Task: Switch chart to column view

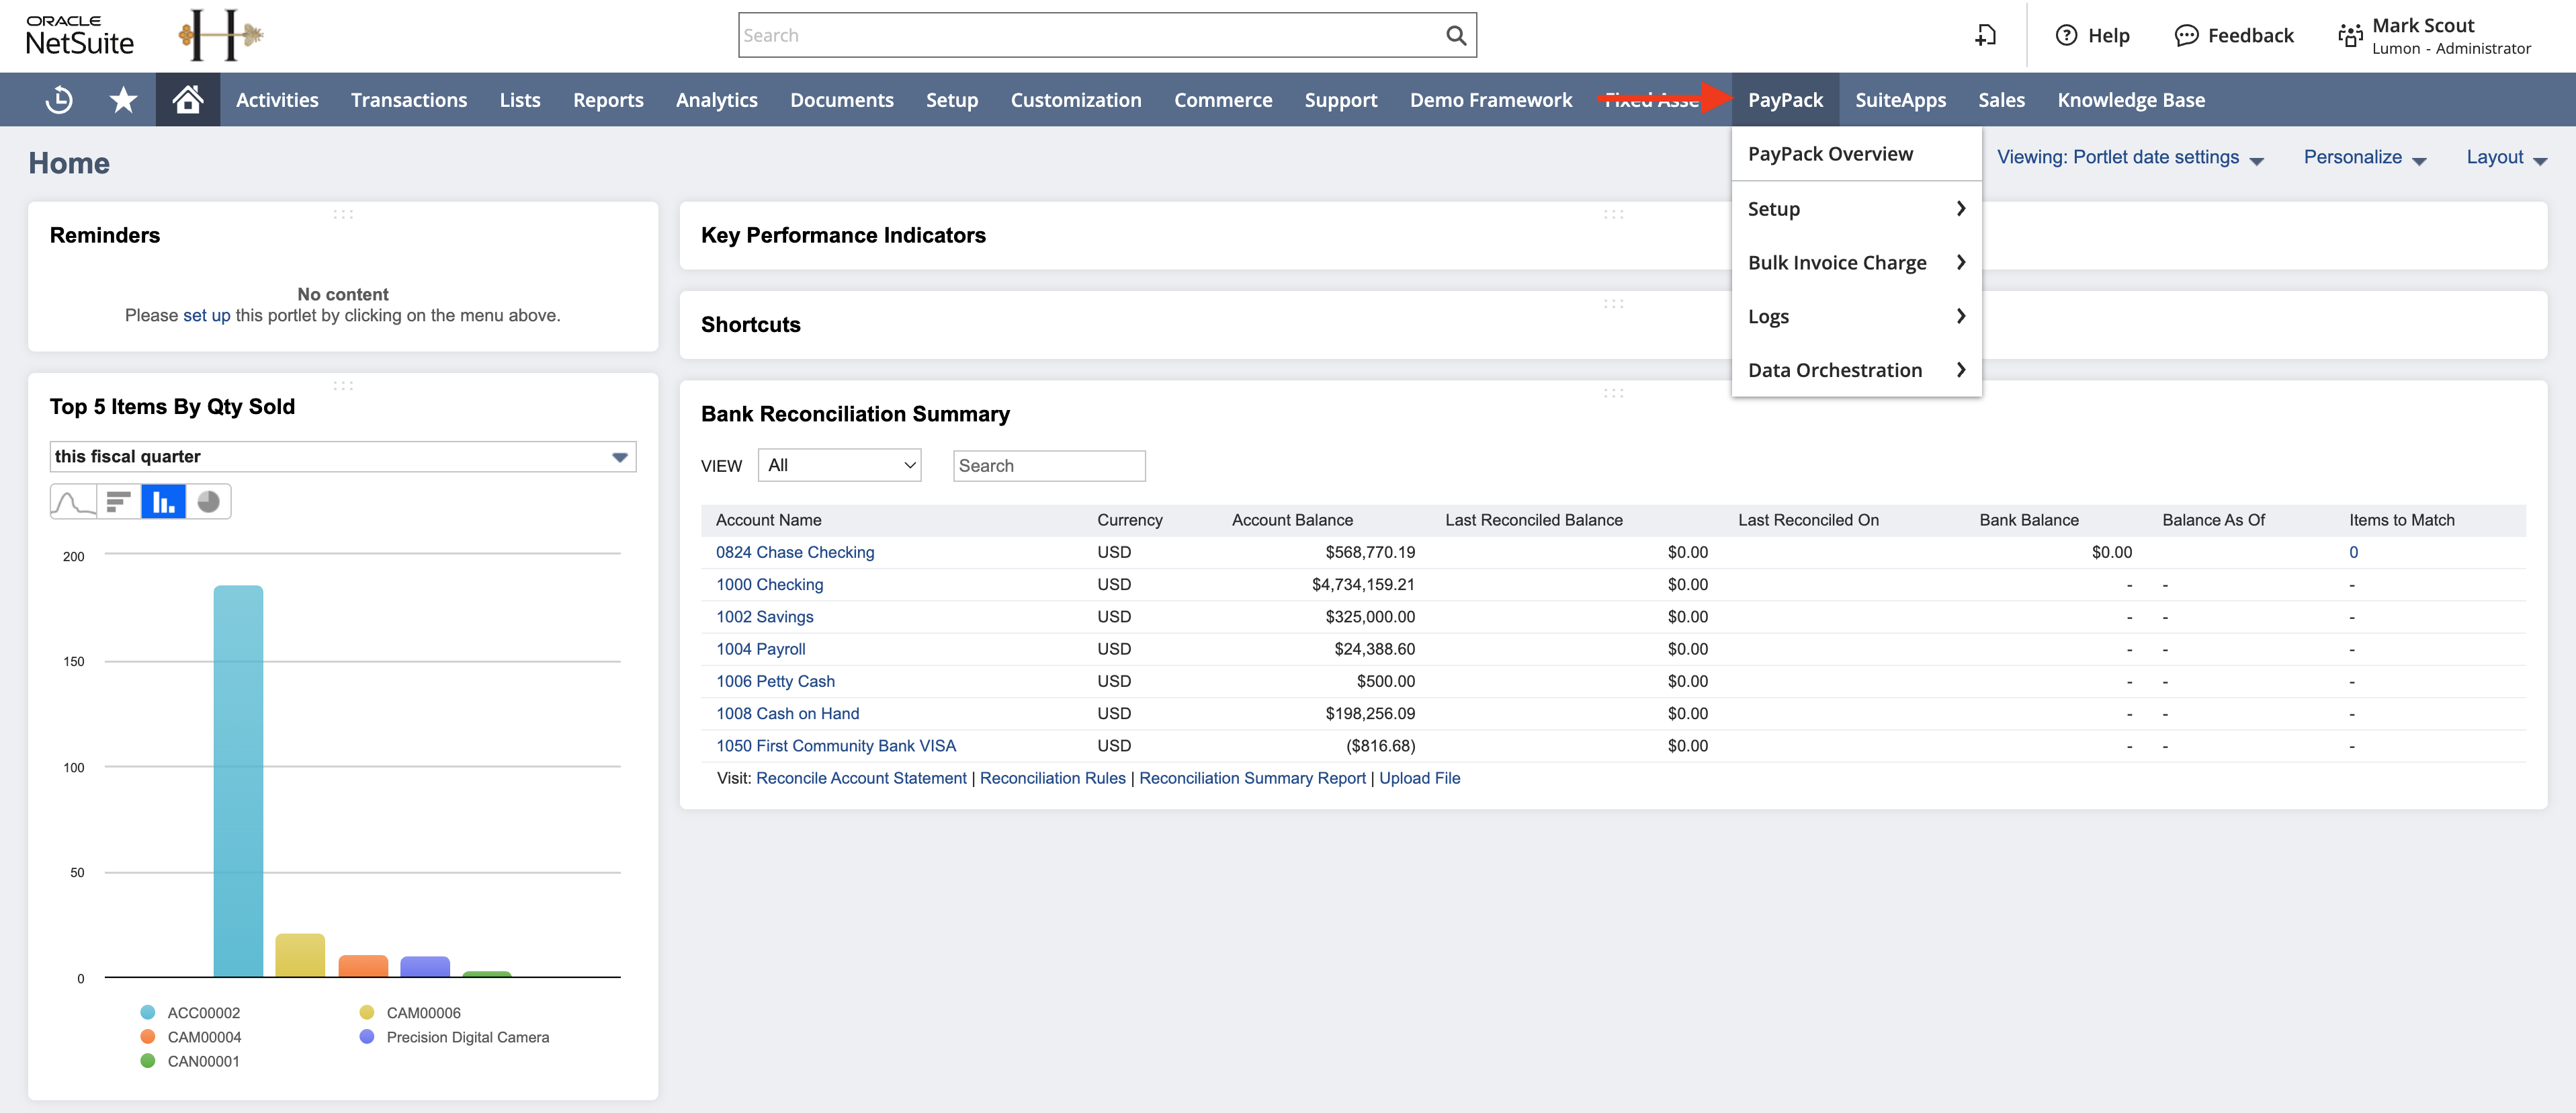Action: tap(163, 501)
